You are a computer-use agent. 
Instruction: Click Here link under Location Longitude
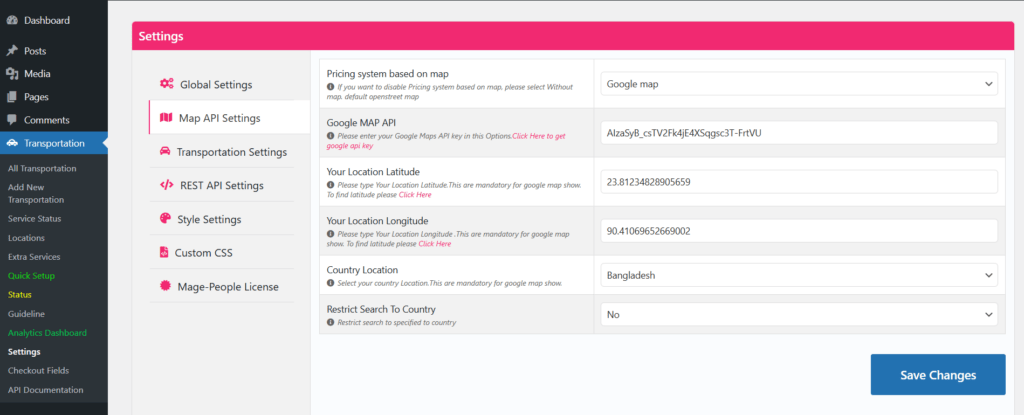(x=434, y=244)
